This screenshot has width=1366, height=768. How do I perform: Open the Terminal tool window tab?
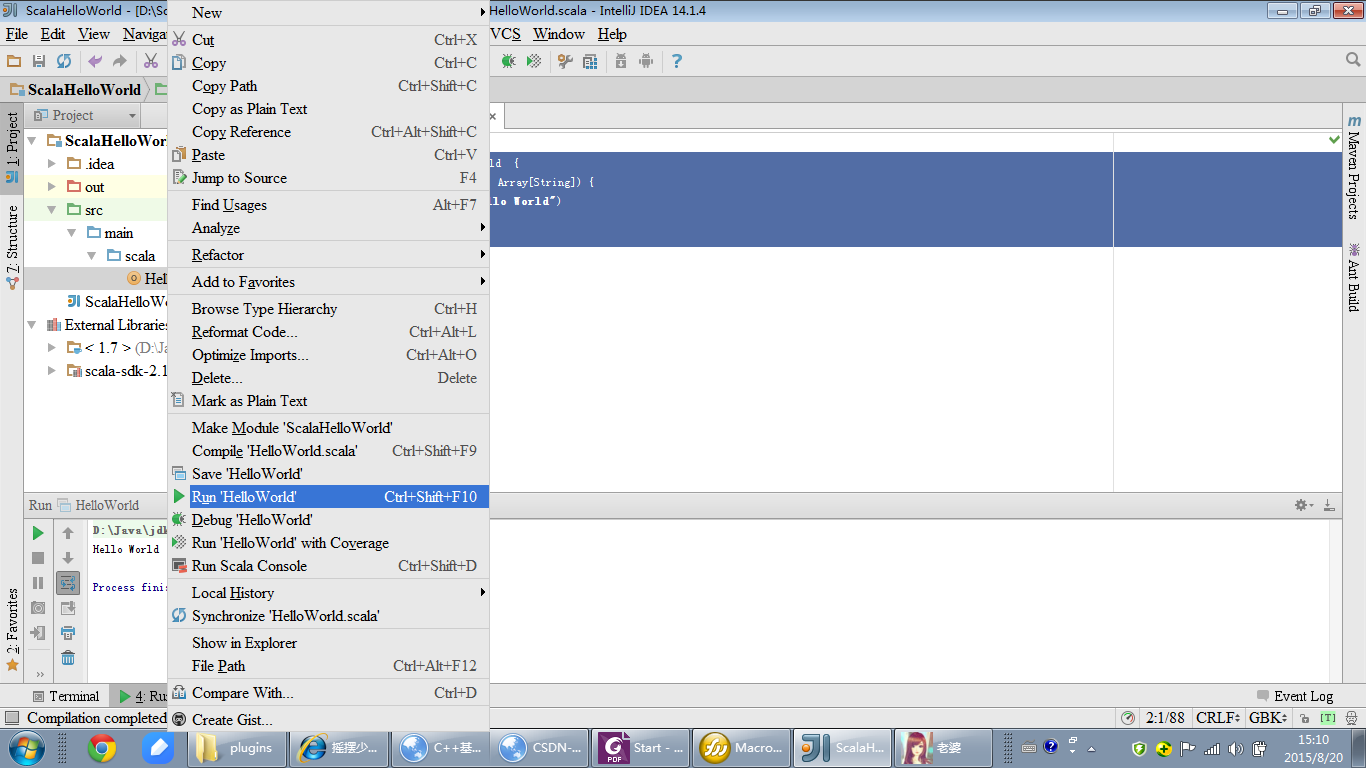(x=66, y=696)
